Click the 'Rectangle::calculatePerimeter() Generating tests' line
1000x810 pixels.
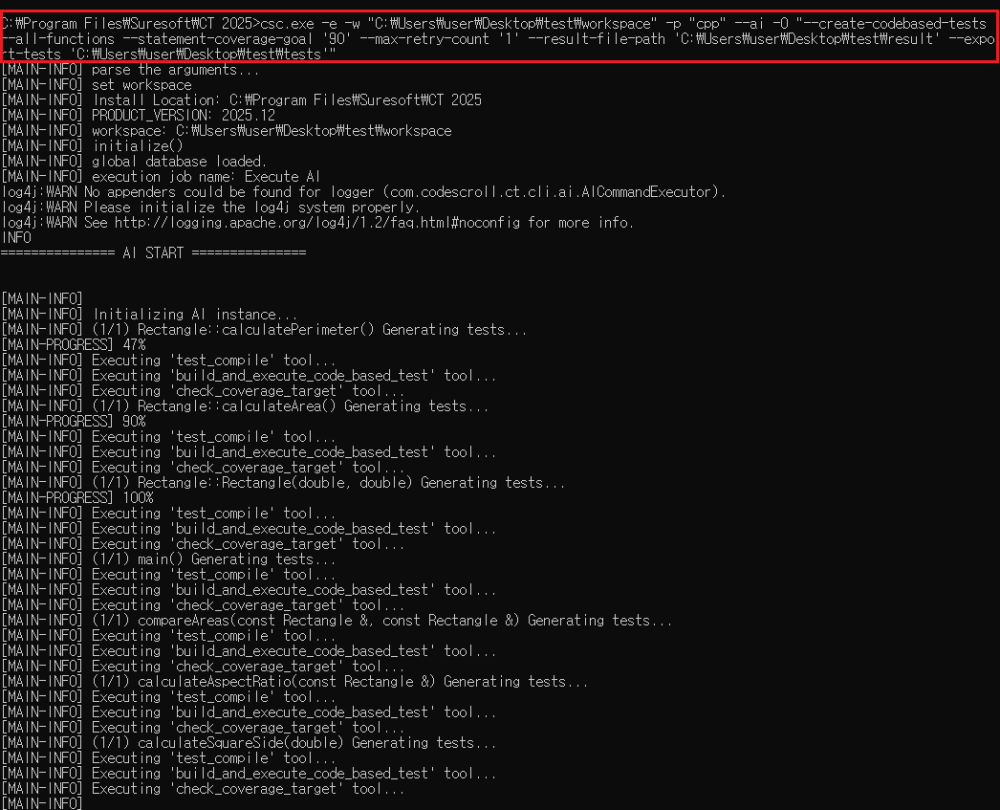click(x=264, y=330)
